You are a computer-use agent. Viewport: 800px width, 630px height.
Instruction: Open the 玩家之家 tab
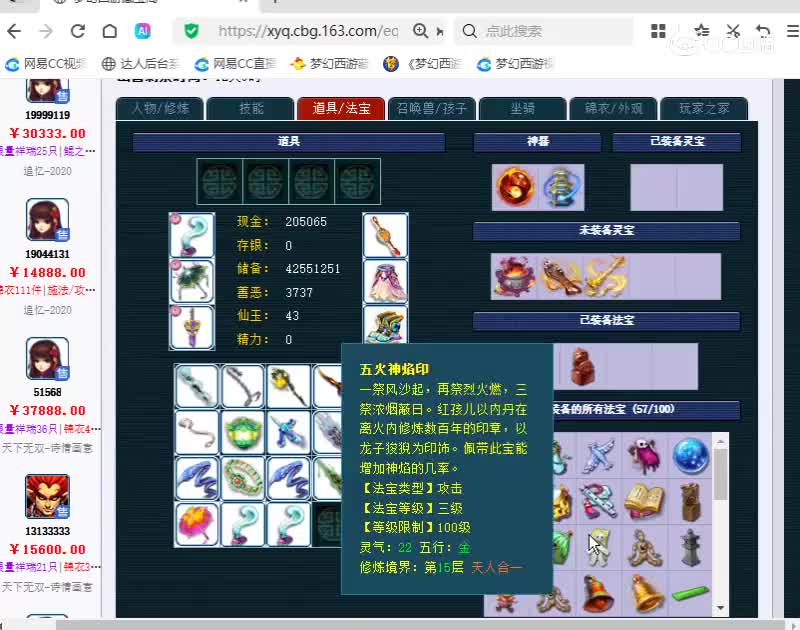(x=704, y=109)
